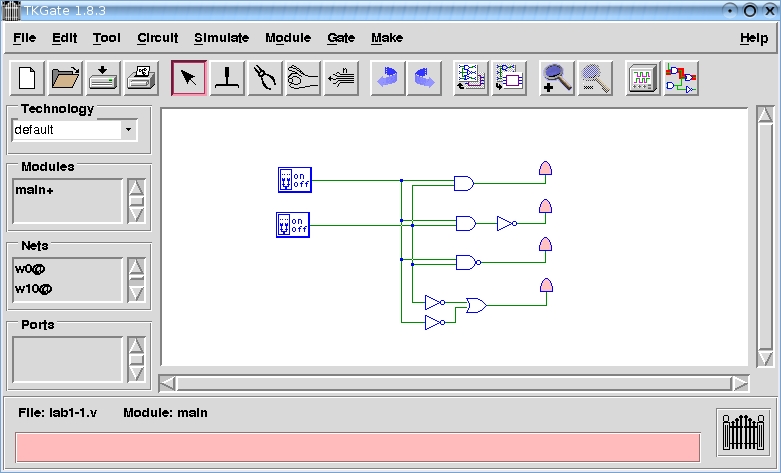
Task: Select net w0@ in Nets list
Action: point(29,268)
